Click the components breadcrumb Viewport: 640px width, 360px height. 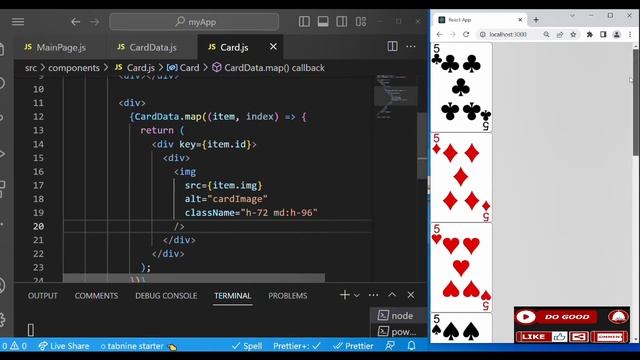pyautogui.click(x=74, y=68)
